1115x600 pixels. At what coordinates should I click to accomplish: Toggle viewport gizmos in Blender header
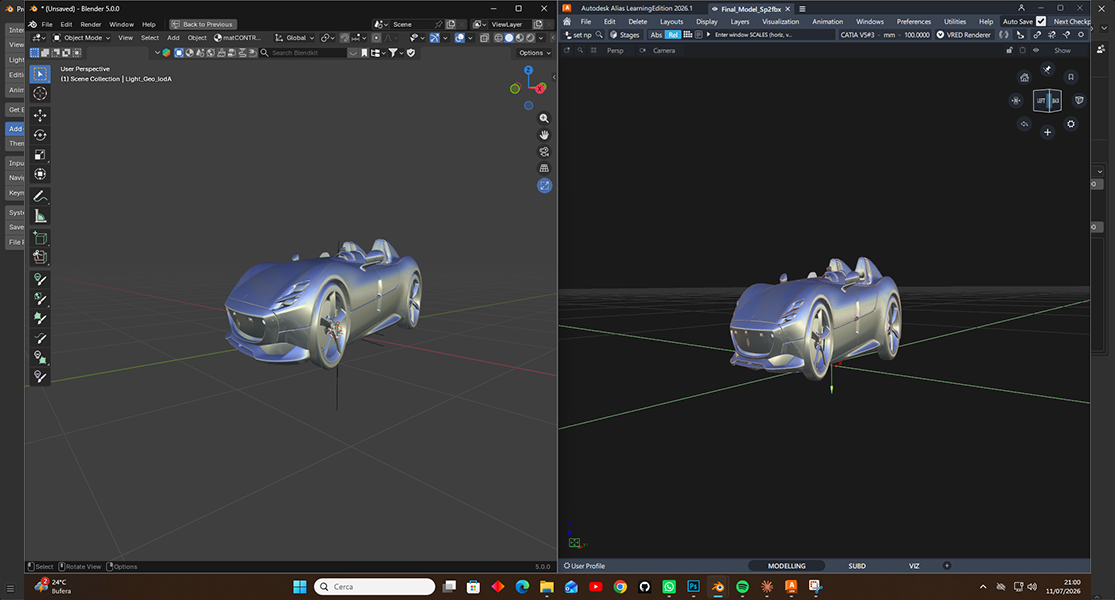point(434,38)
